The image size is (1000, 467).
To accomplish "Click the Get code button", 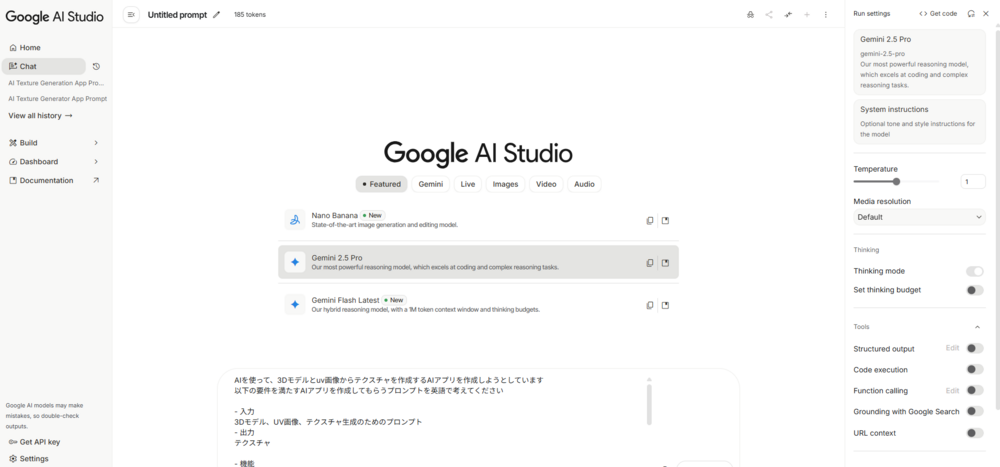I will [938, 13].
